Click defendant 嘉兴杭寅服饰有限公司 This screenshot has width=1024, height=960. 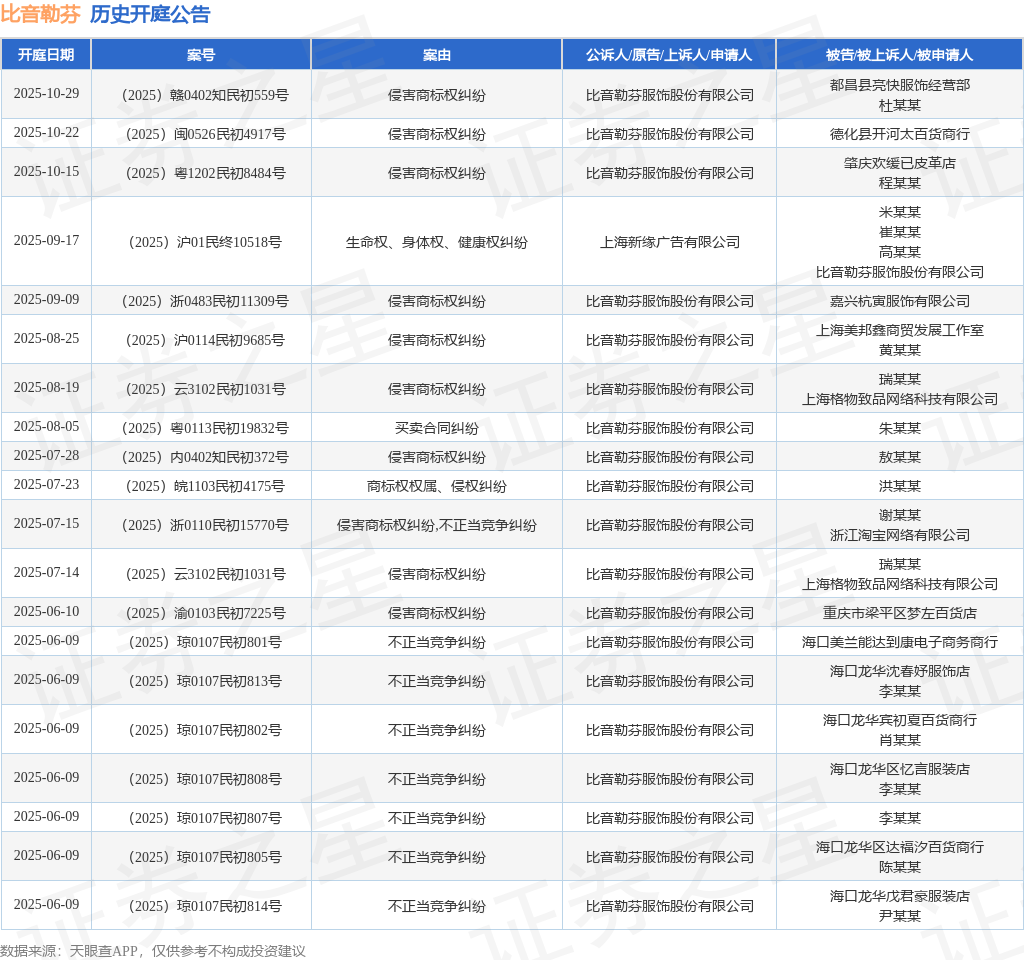(899, 301)
